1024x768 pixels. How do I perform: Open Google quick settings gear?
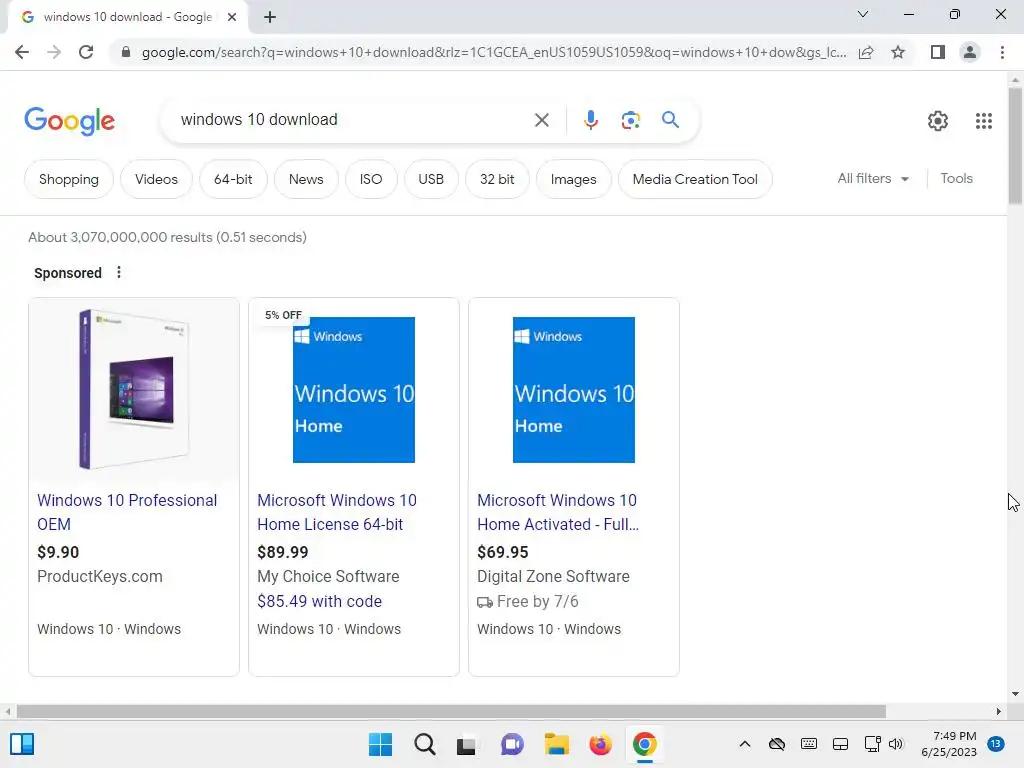pos(938,121)
